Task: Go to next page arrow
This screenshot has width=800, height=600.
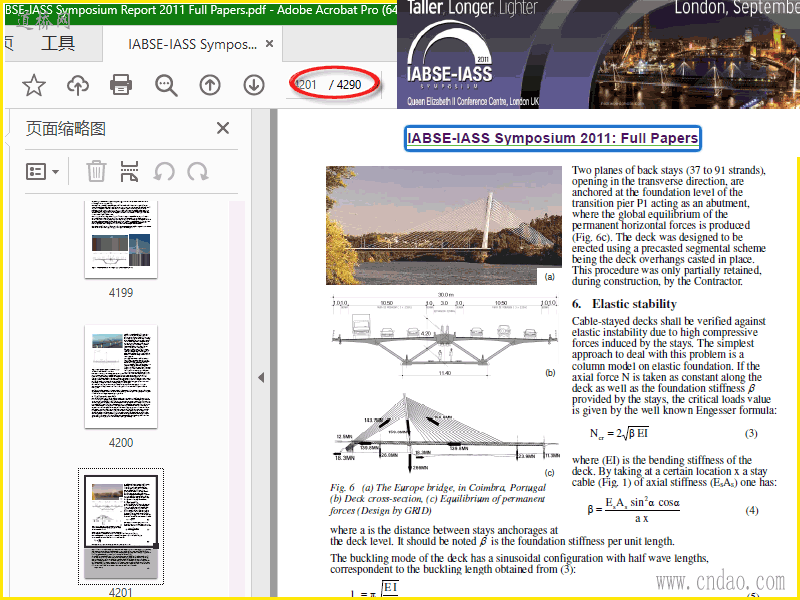Action: 254,85
